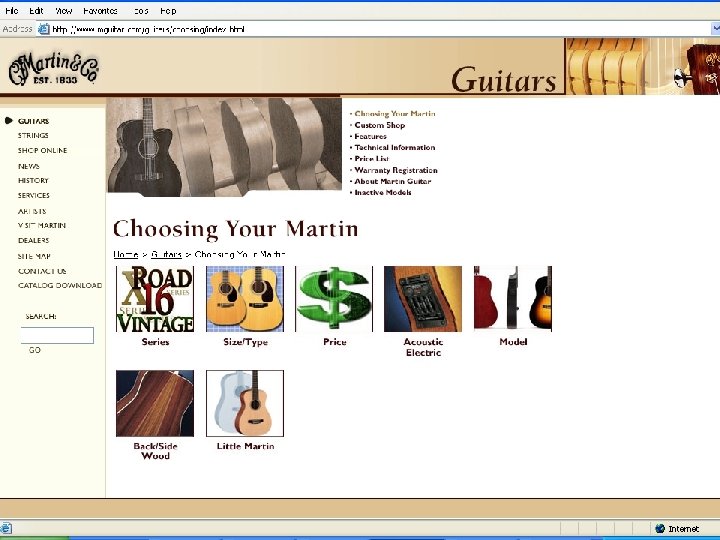The width and height of the screenshot is (720, 540).
Task: Click the green dollar sign Price icon
Action: point(334,299)
